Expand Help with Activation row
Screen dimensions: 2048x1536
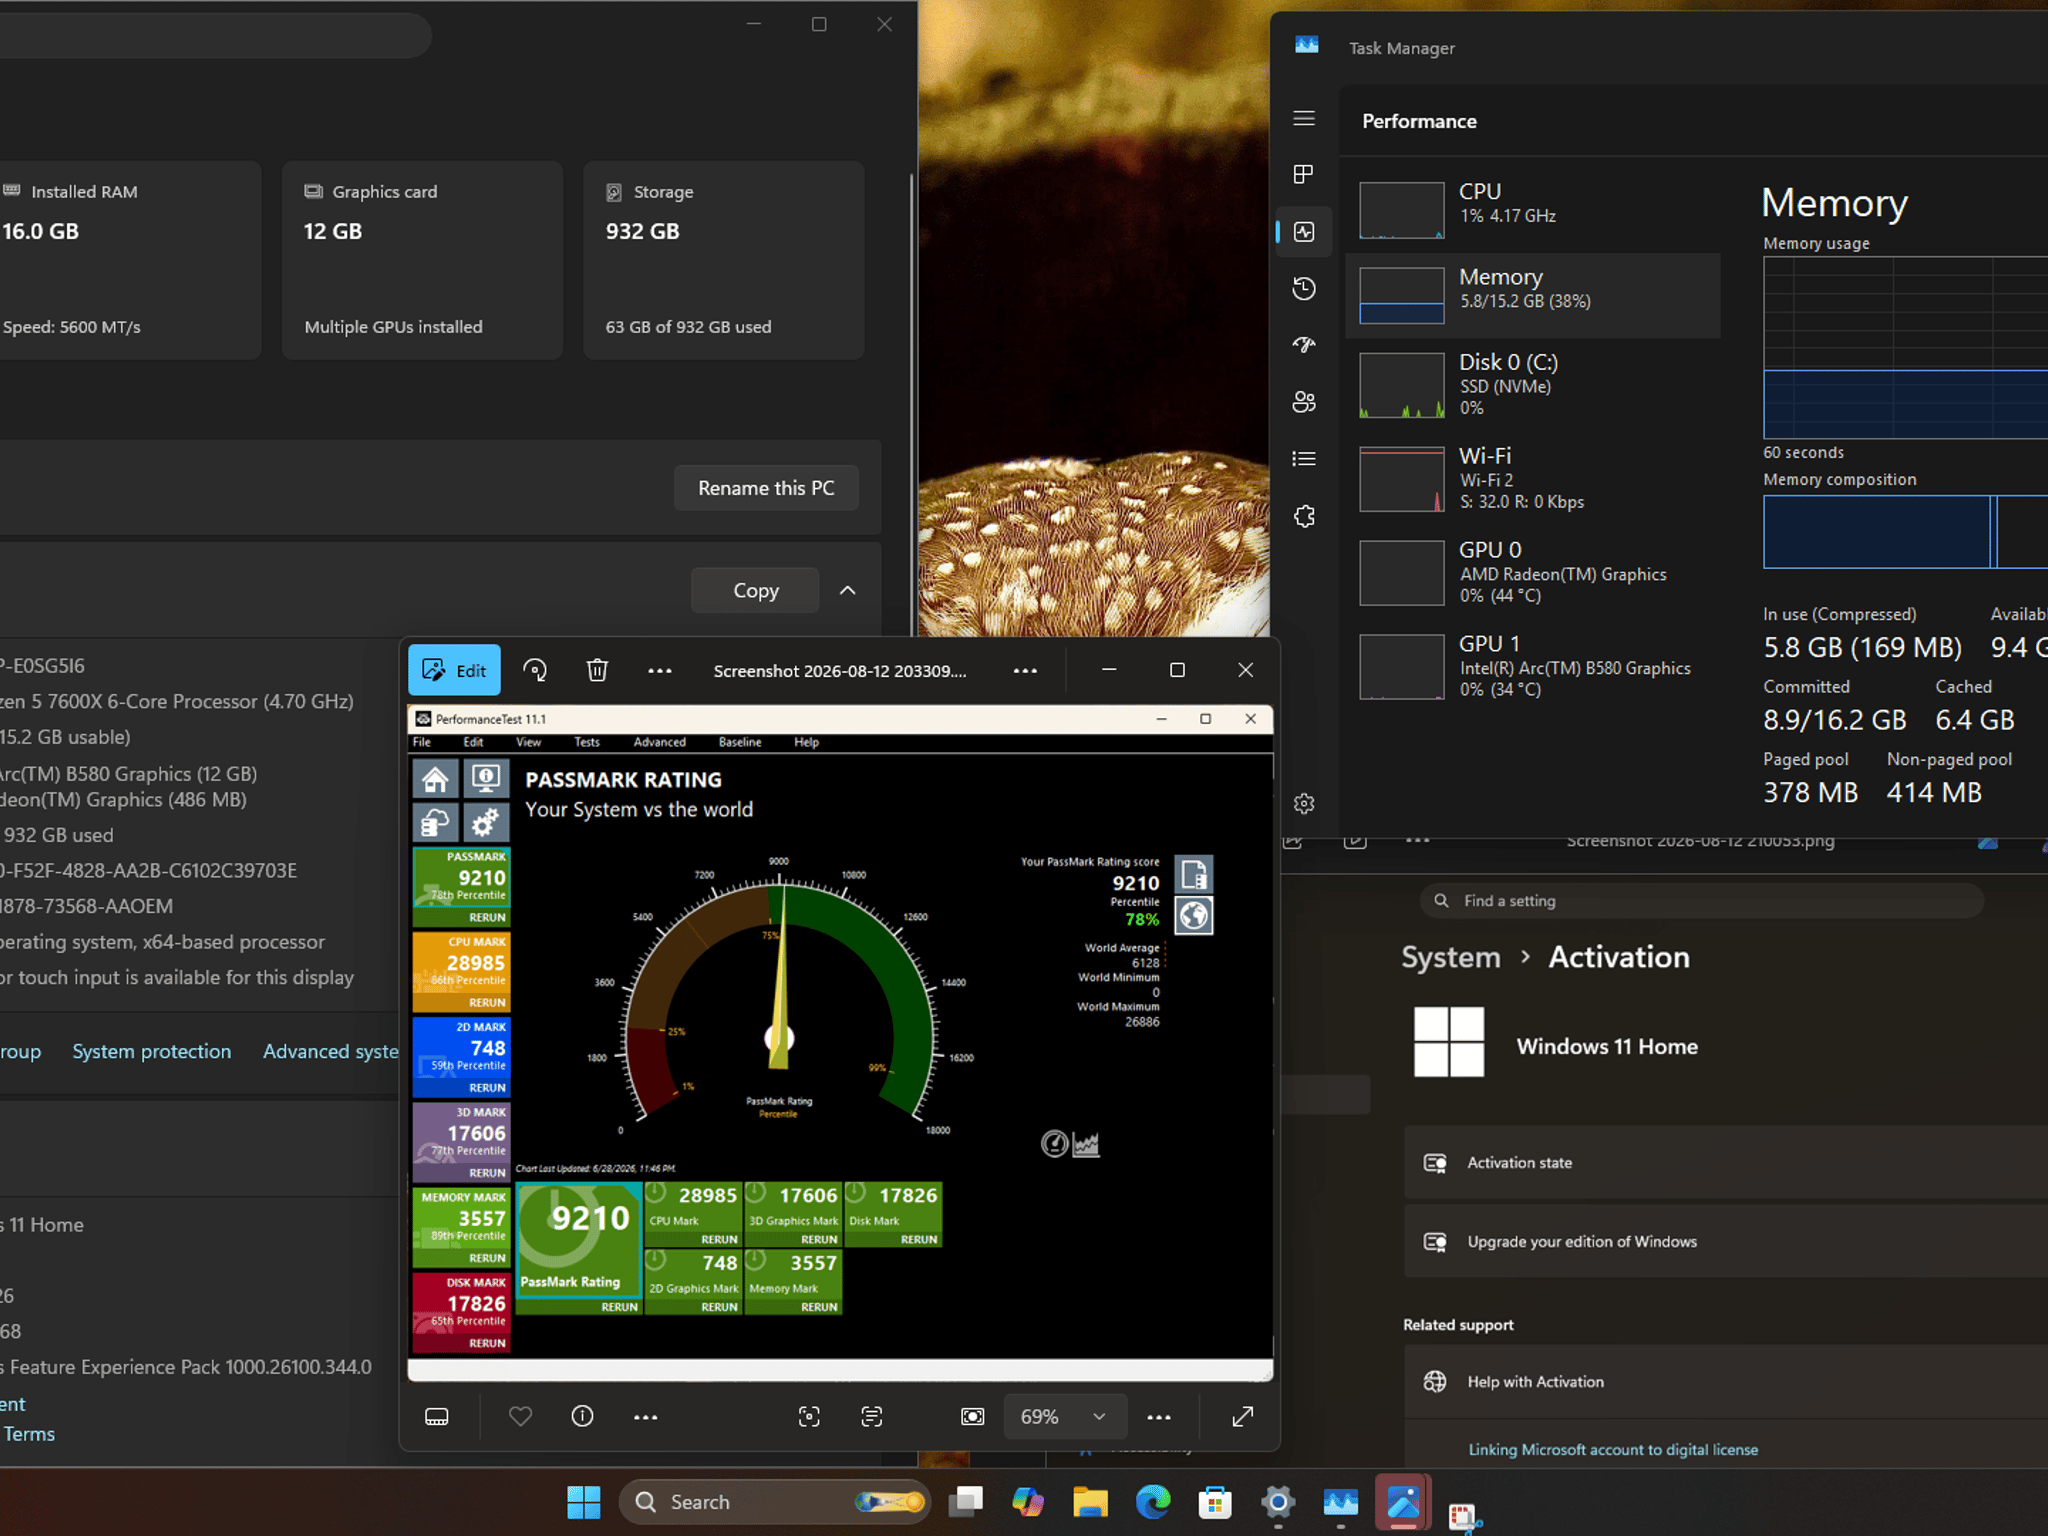(x=1726, y=1381)
